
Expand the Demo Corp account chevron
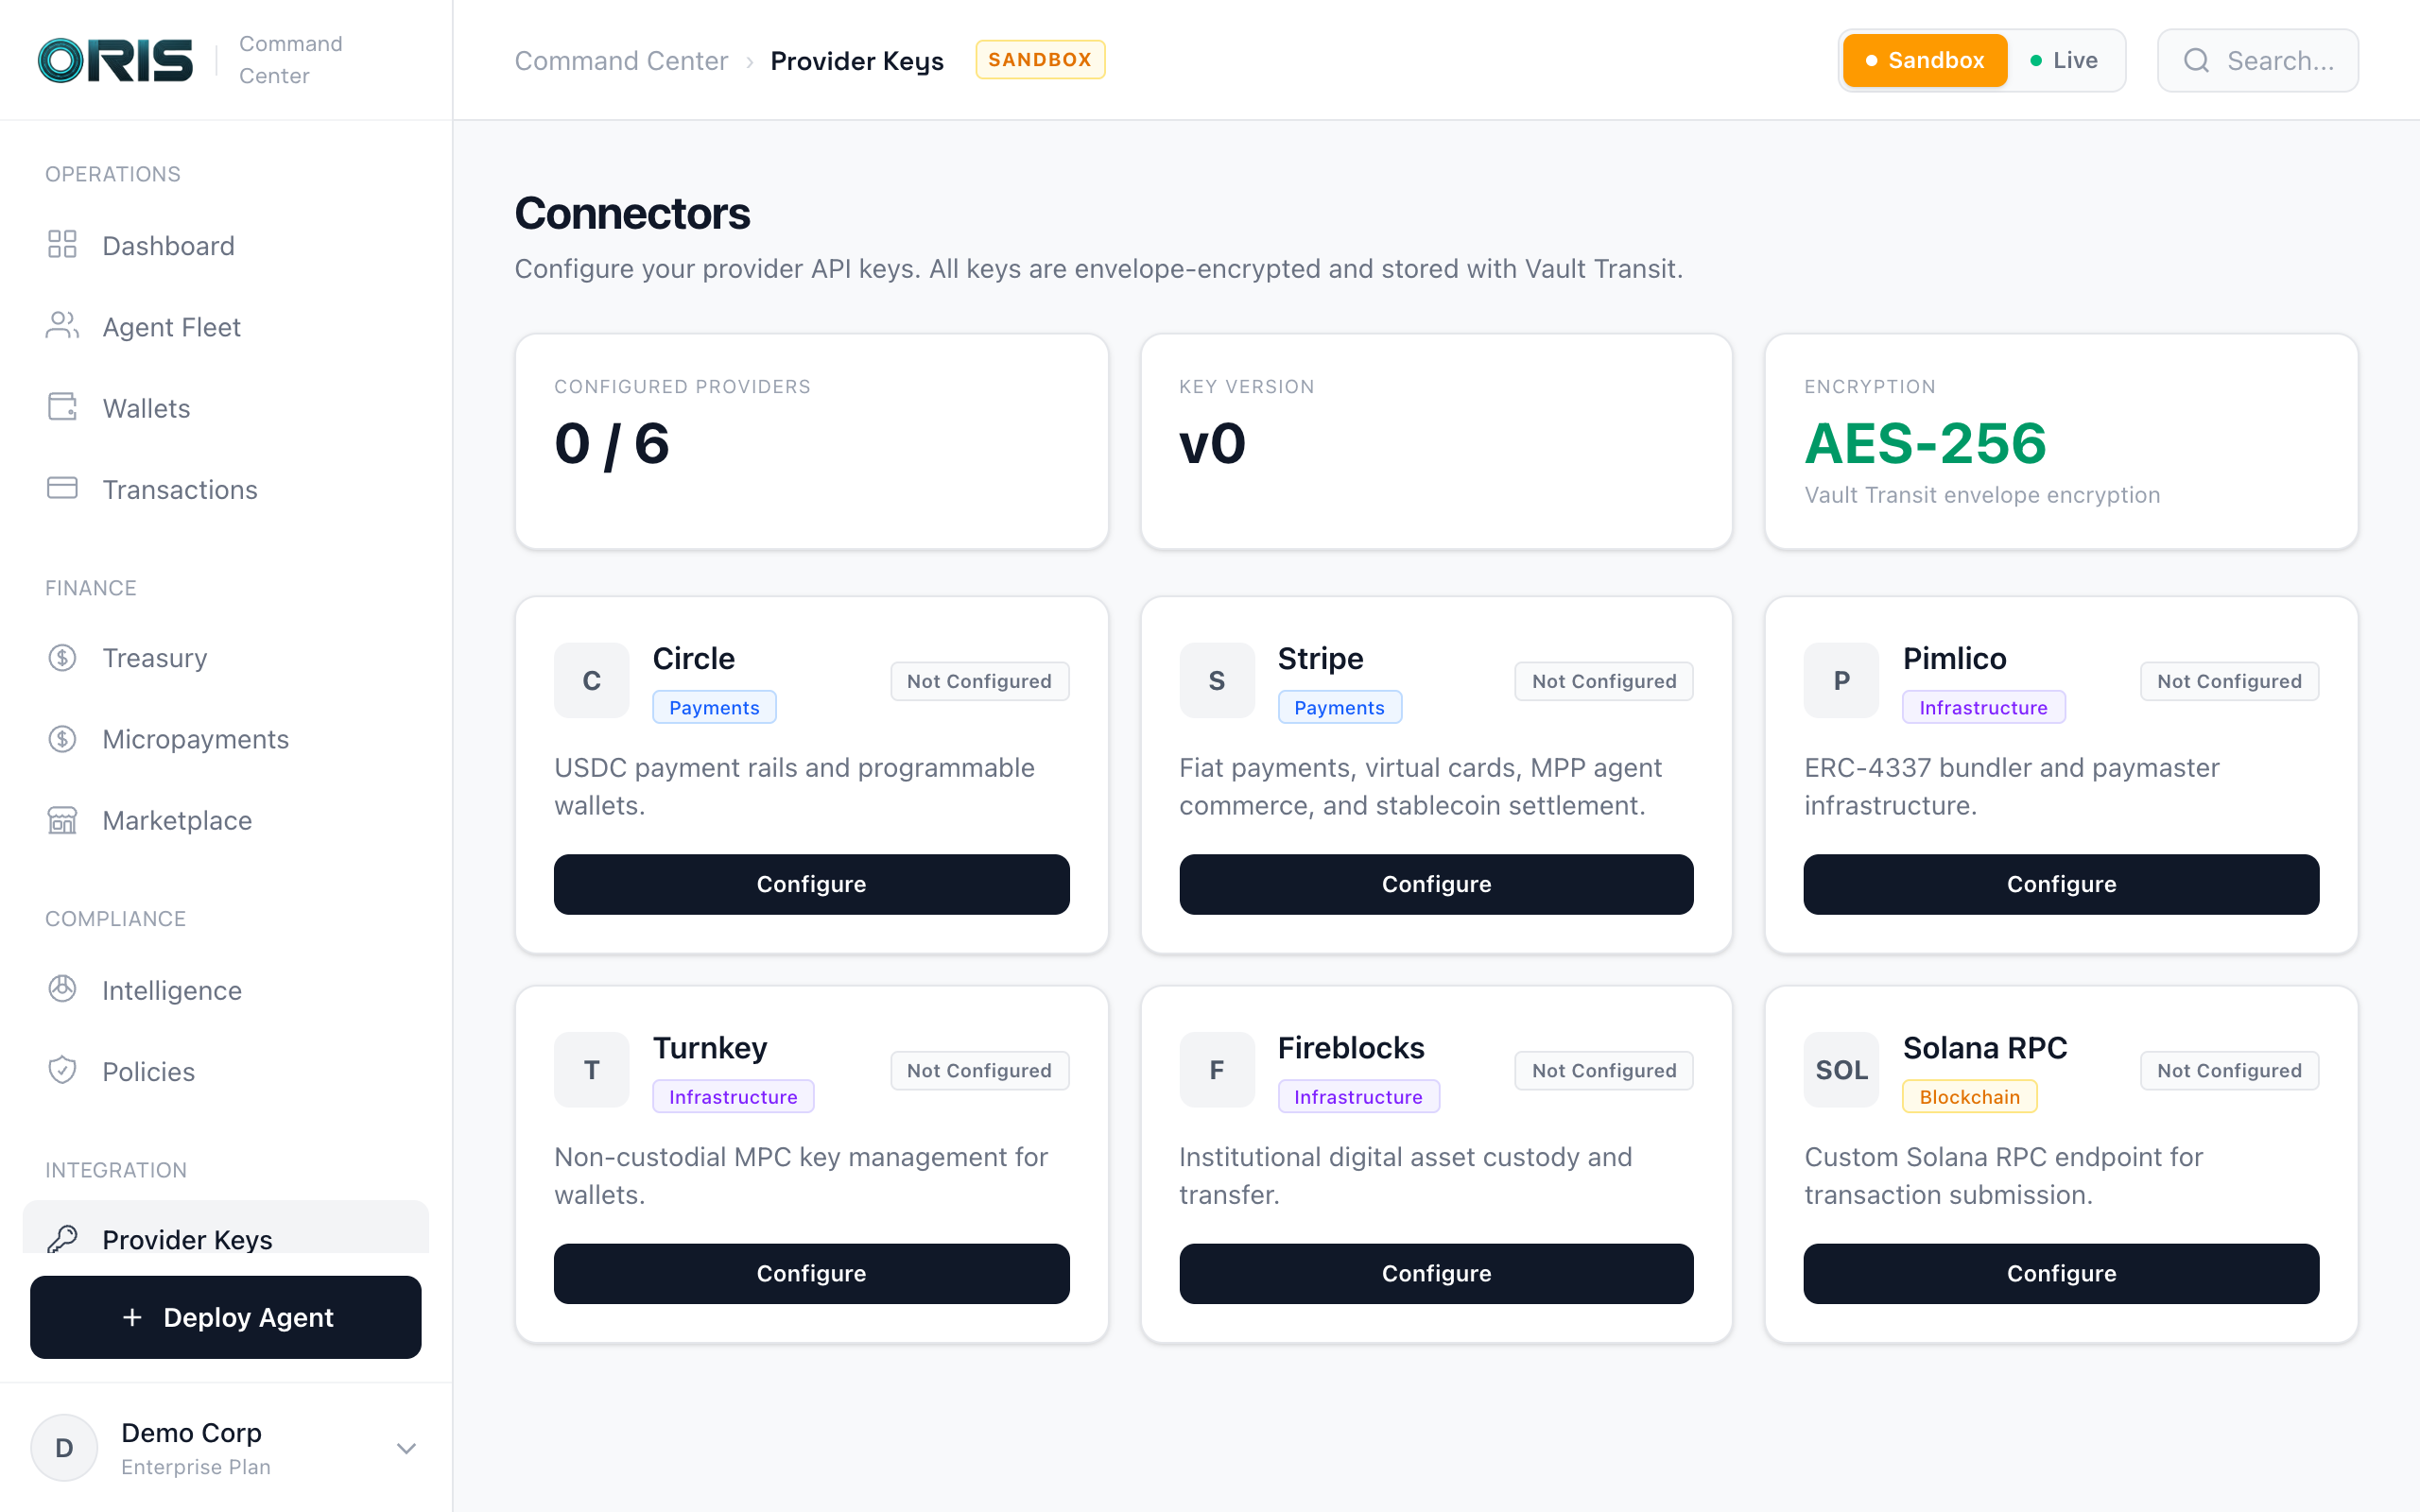[x=406, y=1448]
